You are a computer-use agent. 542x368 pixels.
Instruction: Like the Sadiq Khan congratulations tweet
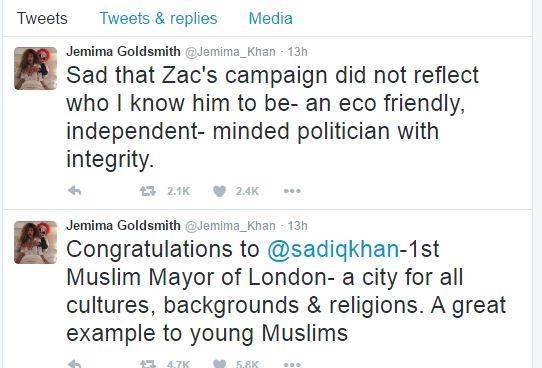click(219, 364)
